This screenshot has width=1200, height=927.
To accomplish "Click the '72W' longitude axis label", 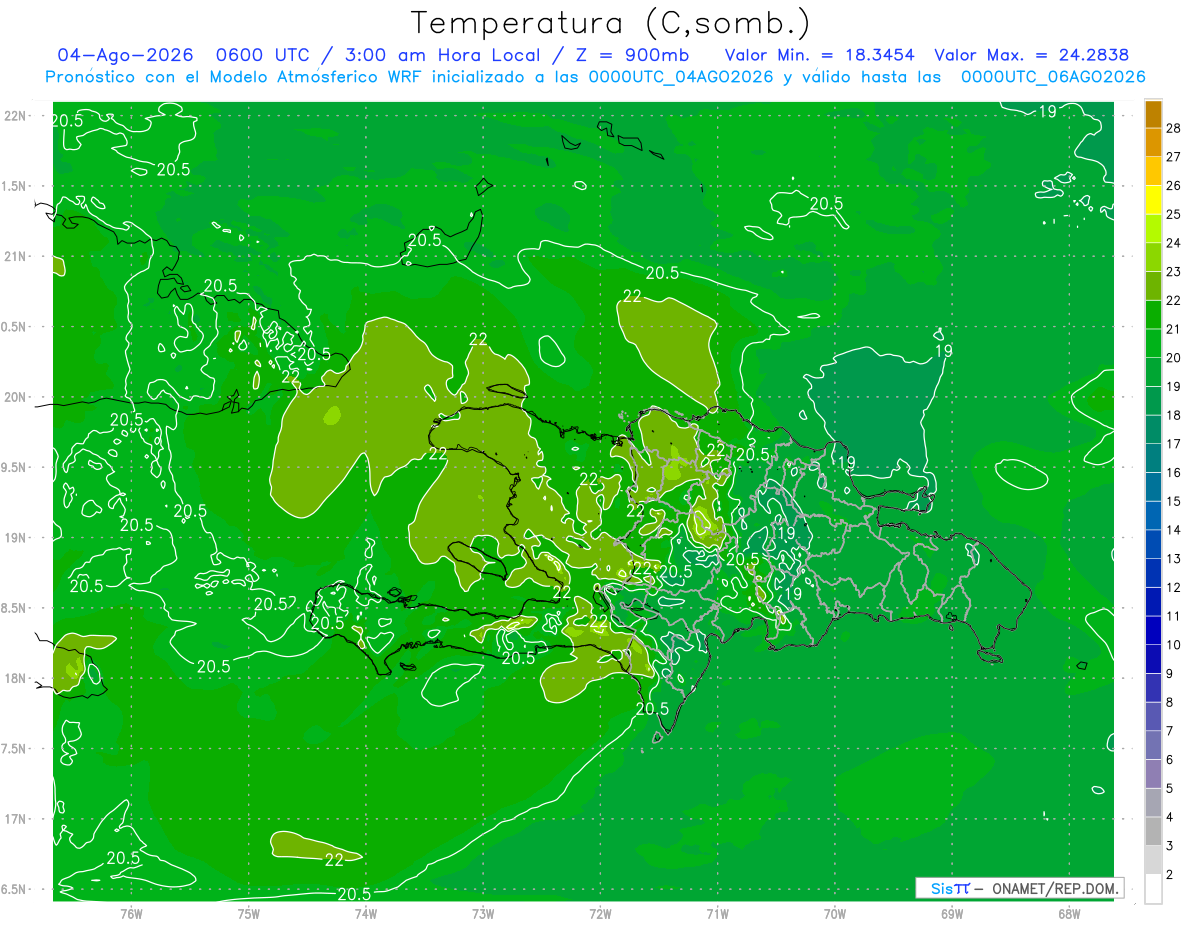I will click(600, 913).
